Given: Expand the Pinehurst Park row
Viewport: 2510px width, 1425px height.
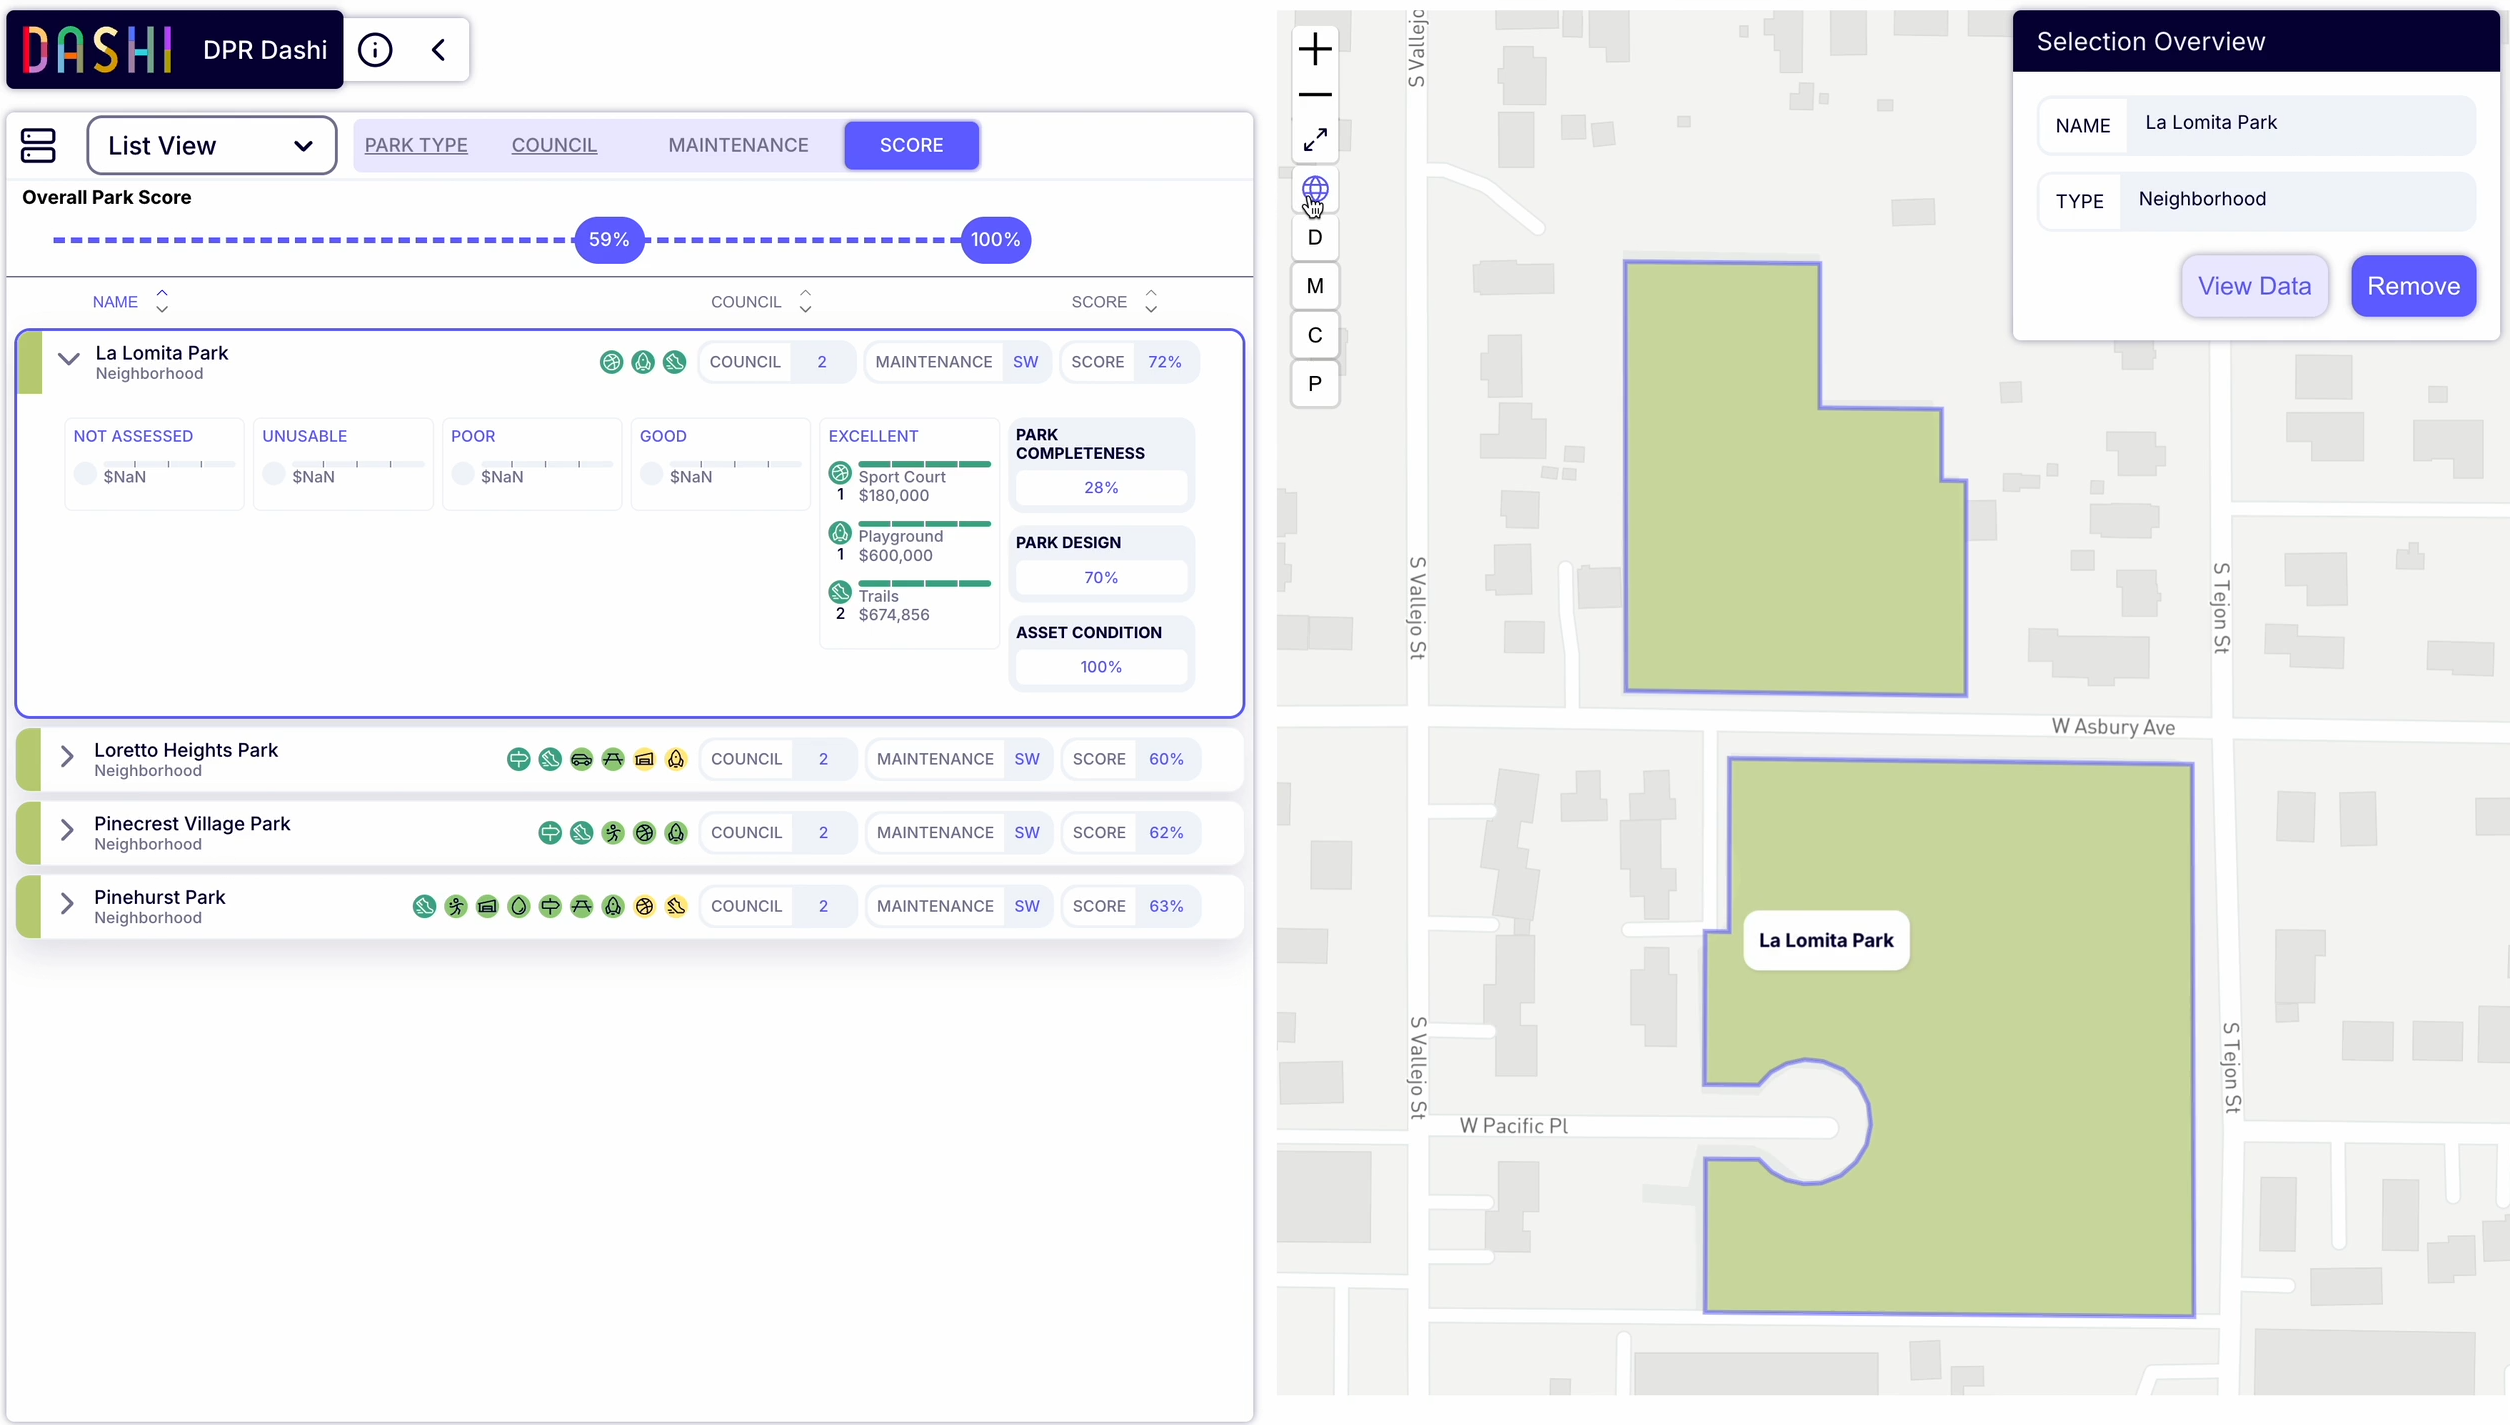Looking at the screenshot, I should pos(67,904).
